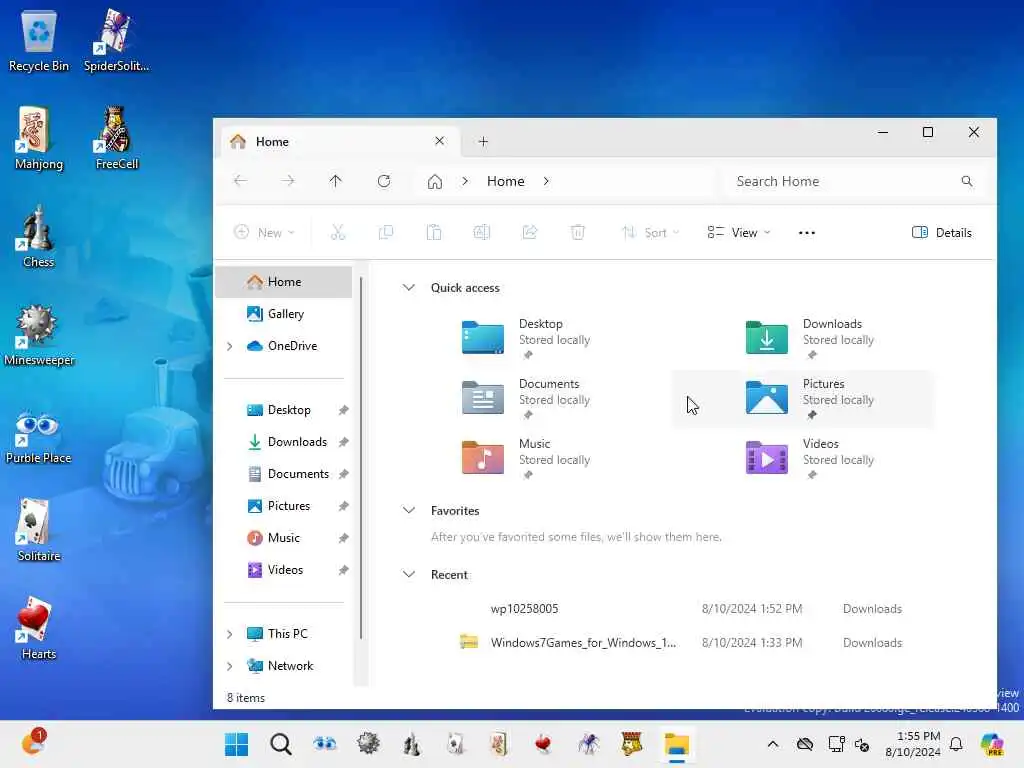Open the clock showing 1:55 PM

[913, 744]
